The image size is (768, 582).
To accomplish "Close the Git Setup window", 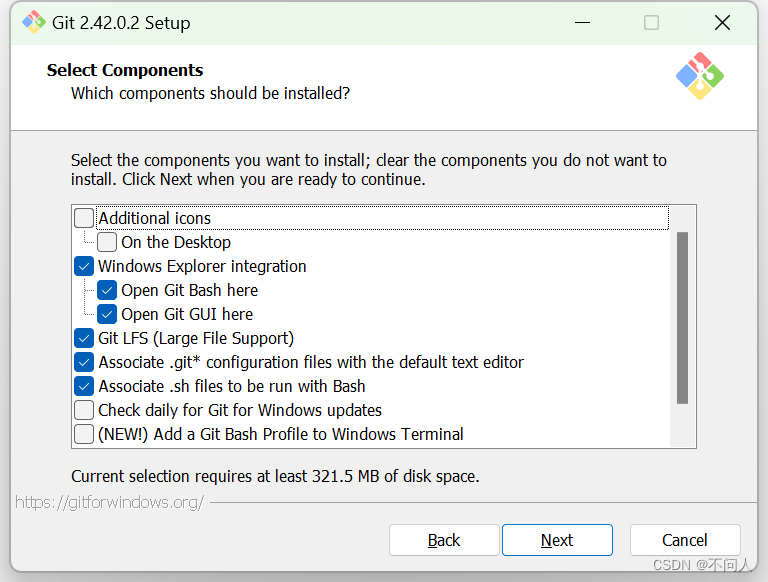I will coord(722,22).
